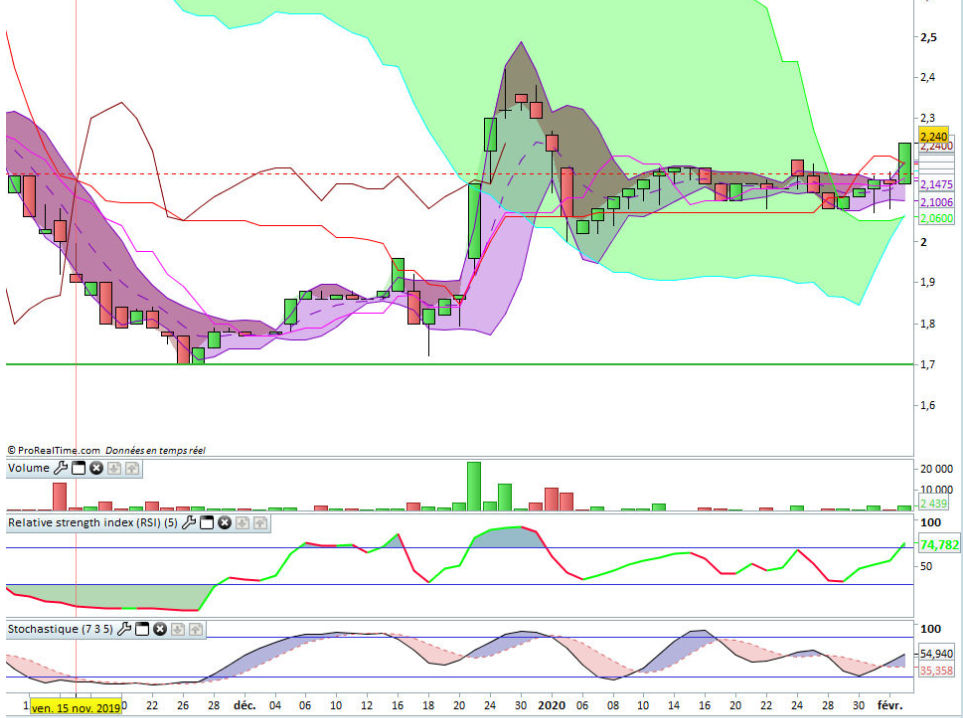Move the RSI panel up

pyautogui.click(x=260, y=523)
